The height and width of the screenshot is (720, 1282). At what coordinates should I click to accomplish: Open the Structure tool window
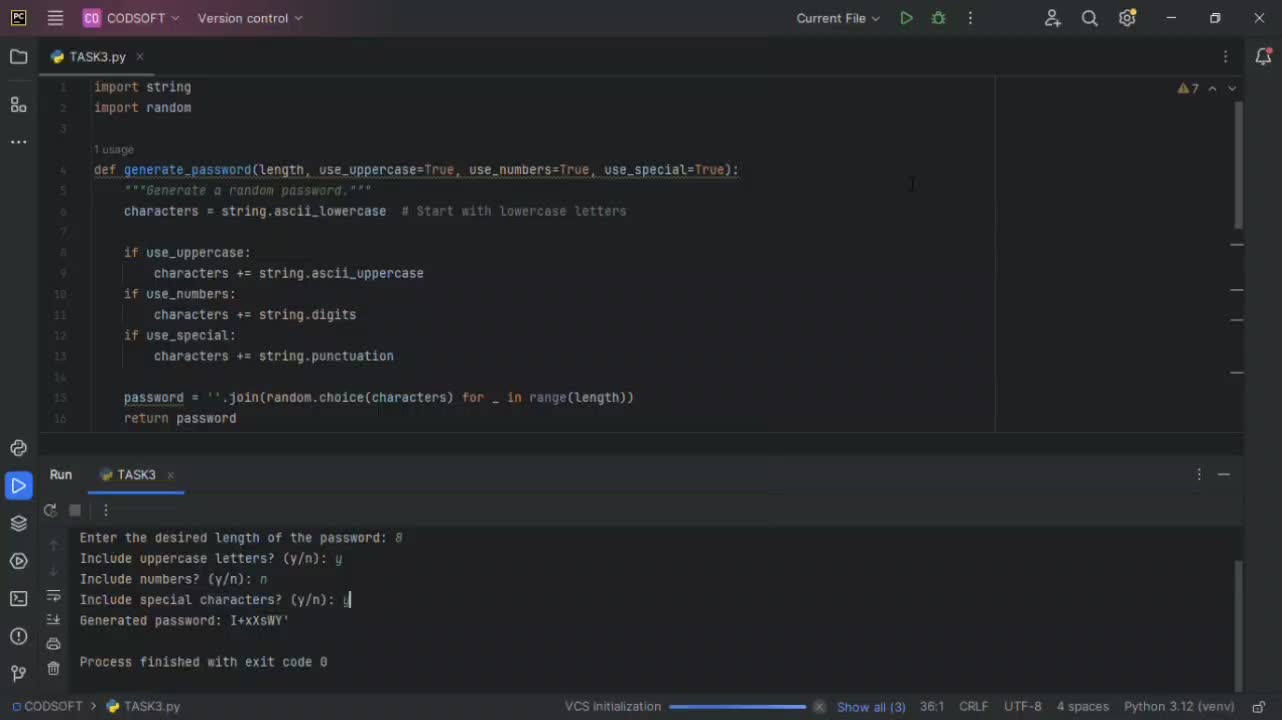point(18,105)
